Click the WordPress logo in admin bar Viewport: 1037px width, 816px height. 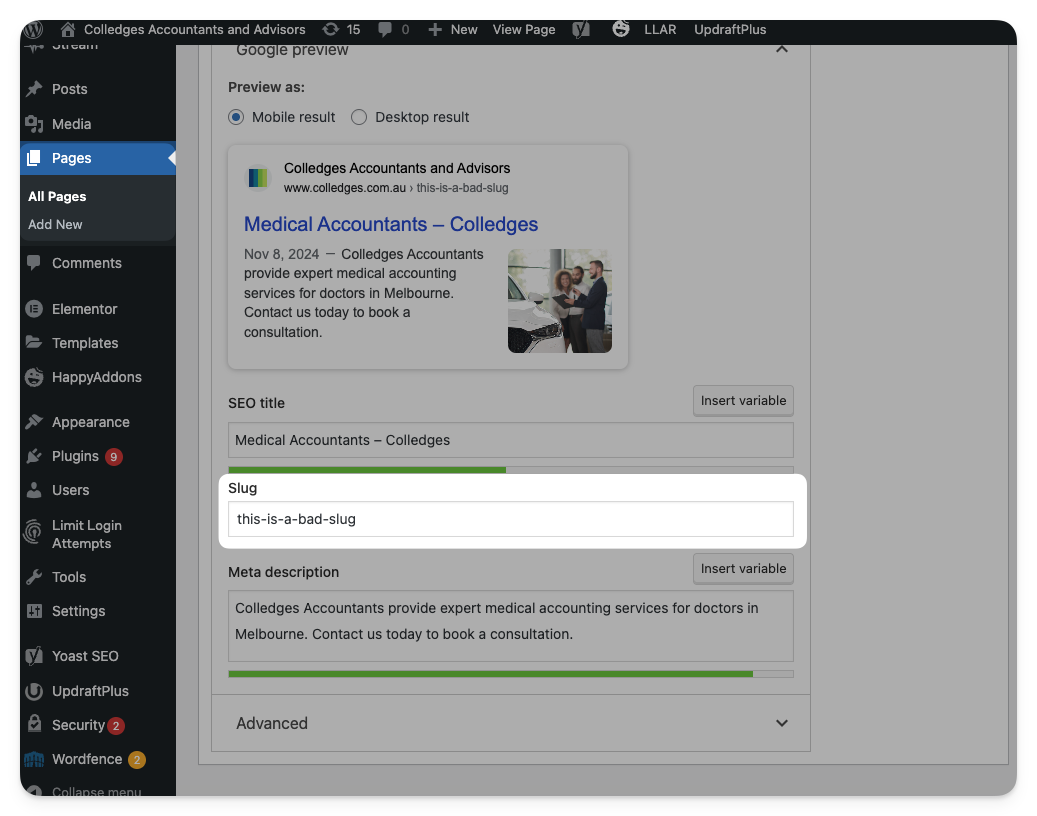(x=34, y=29)
